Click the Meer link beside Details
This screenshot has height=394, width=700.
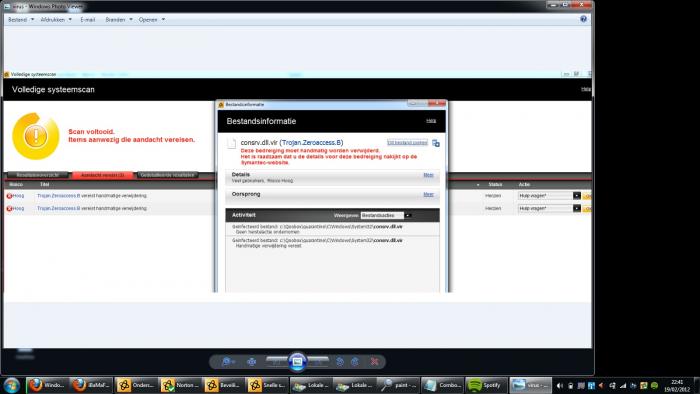click(x=428, y=175)
